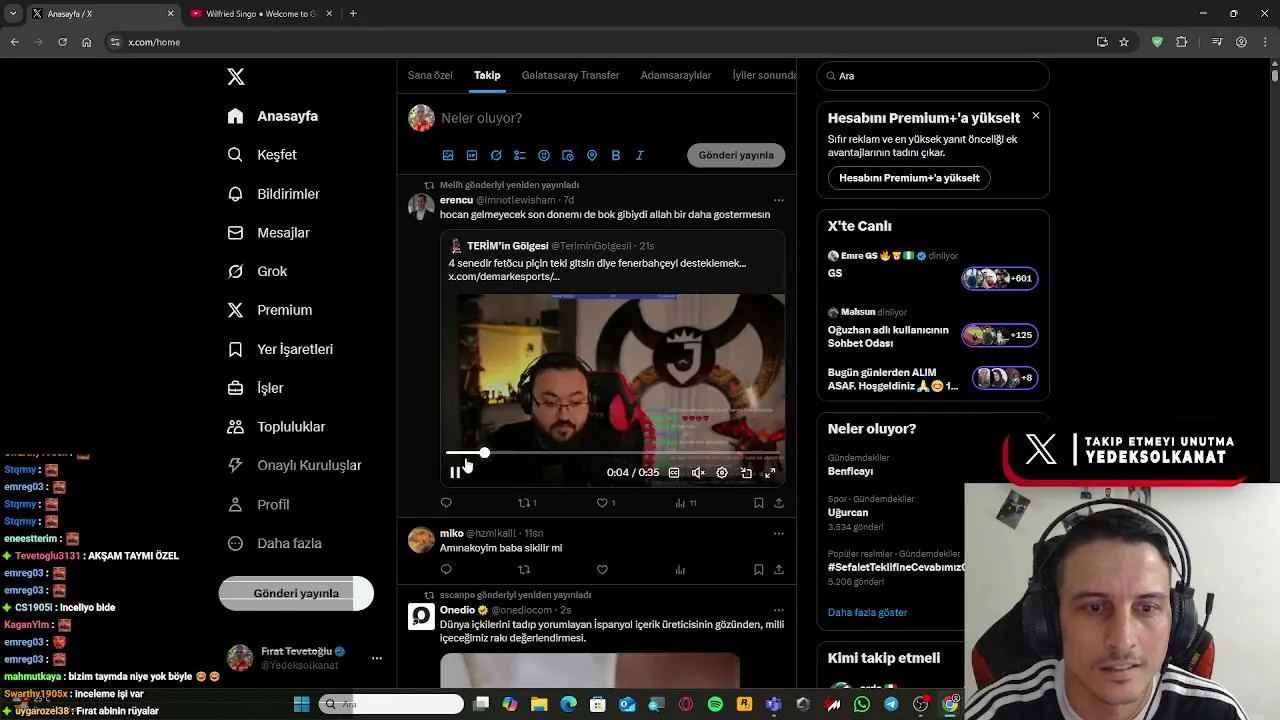Schedule the post with the calendar icon
Screen dimensions: 1280x720
click(x=568, y=155)
